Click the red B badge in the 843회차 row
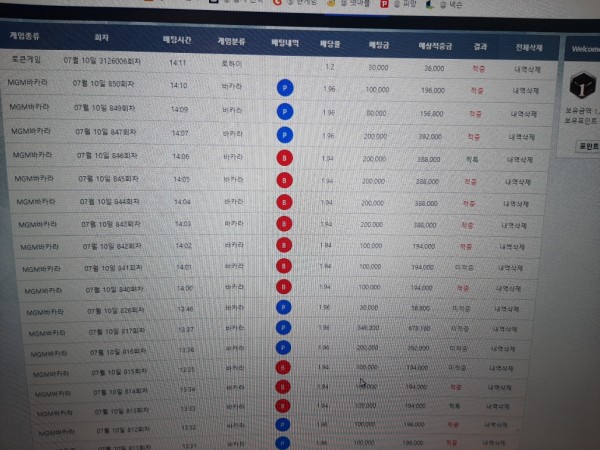Screen dimensions: 600x450 pos(284,224)
